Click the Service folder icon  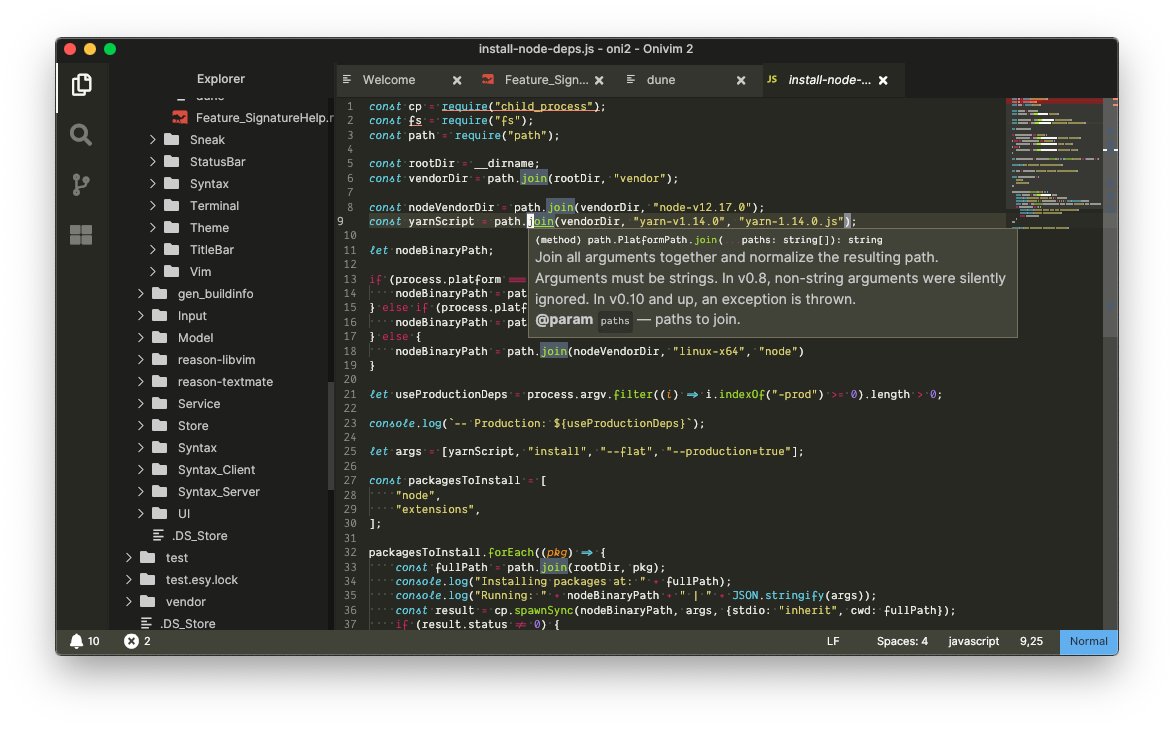159,404
